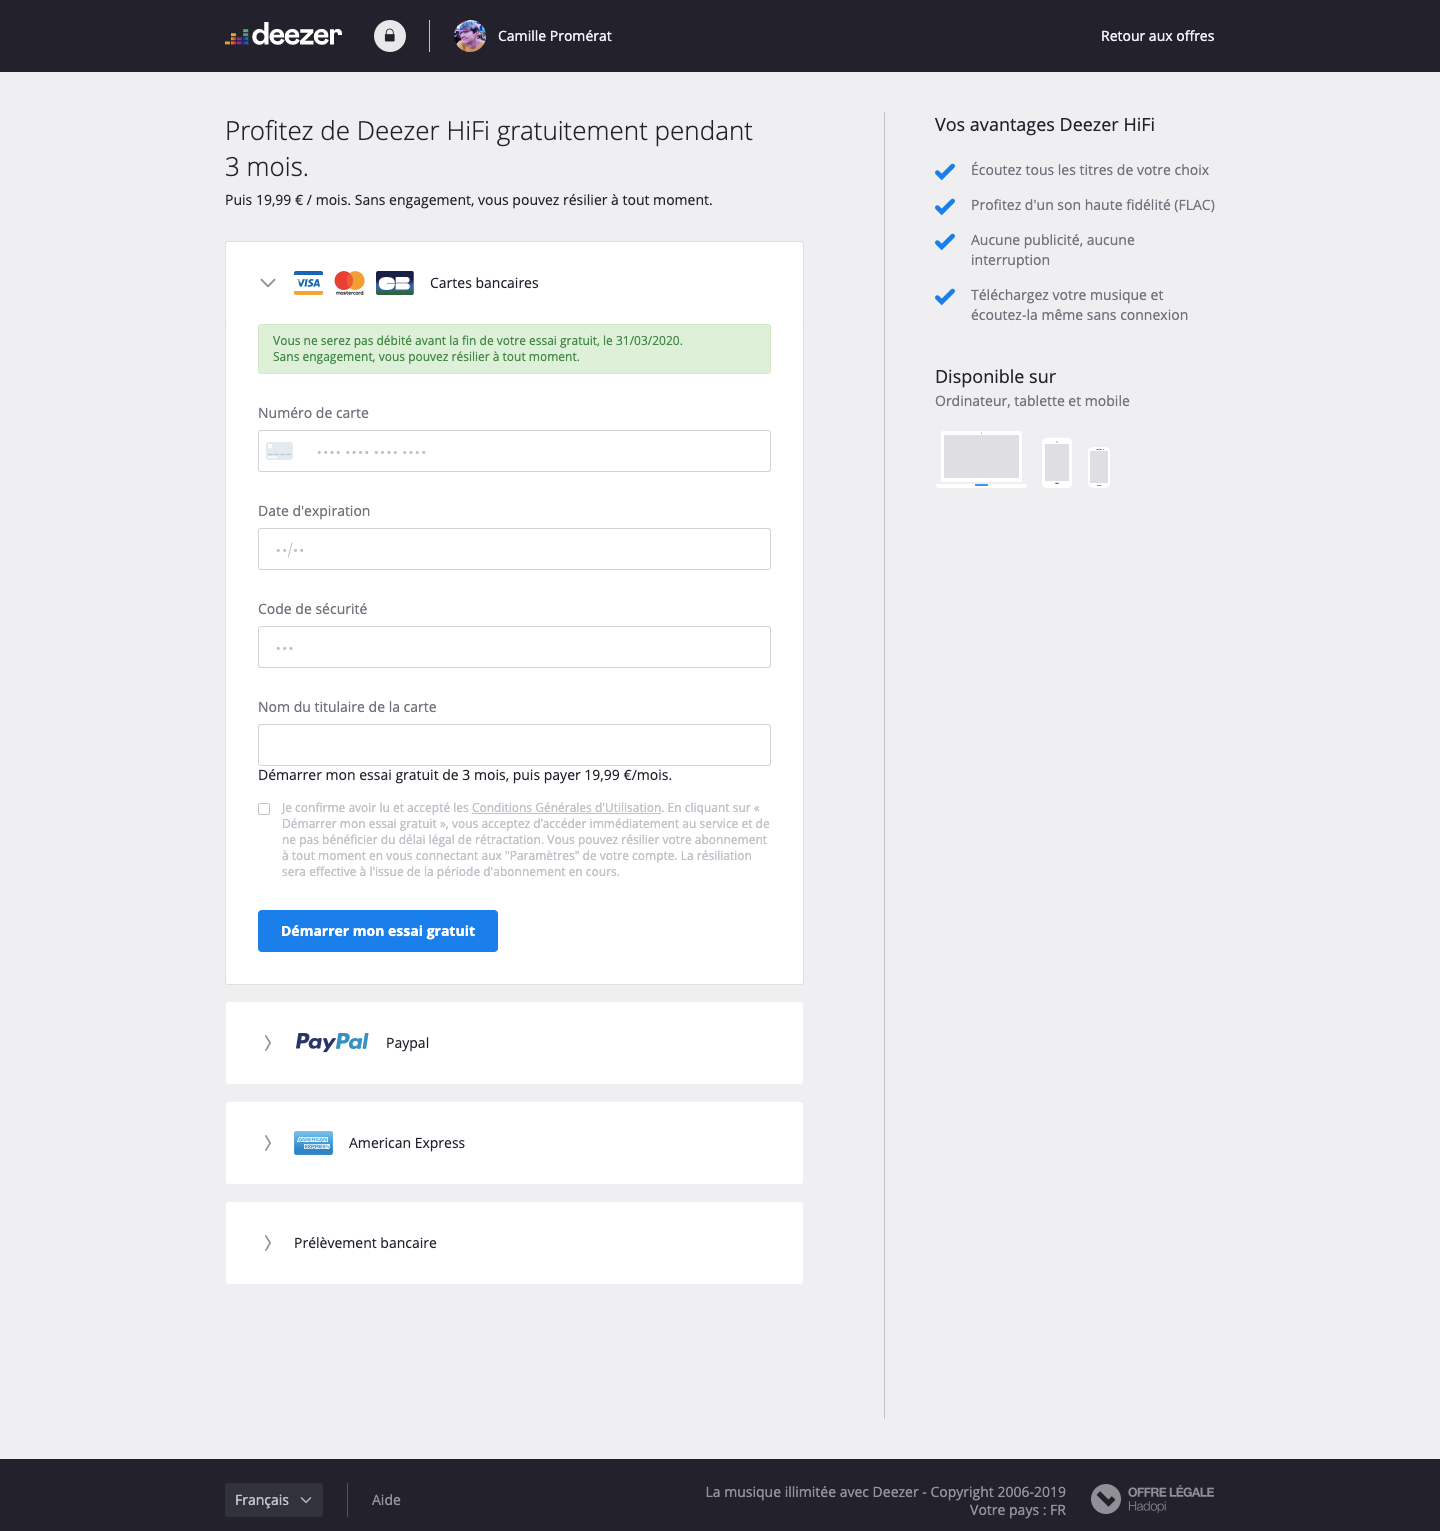
Task: Click the tablet device icon
Action: 1057,463
